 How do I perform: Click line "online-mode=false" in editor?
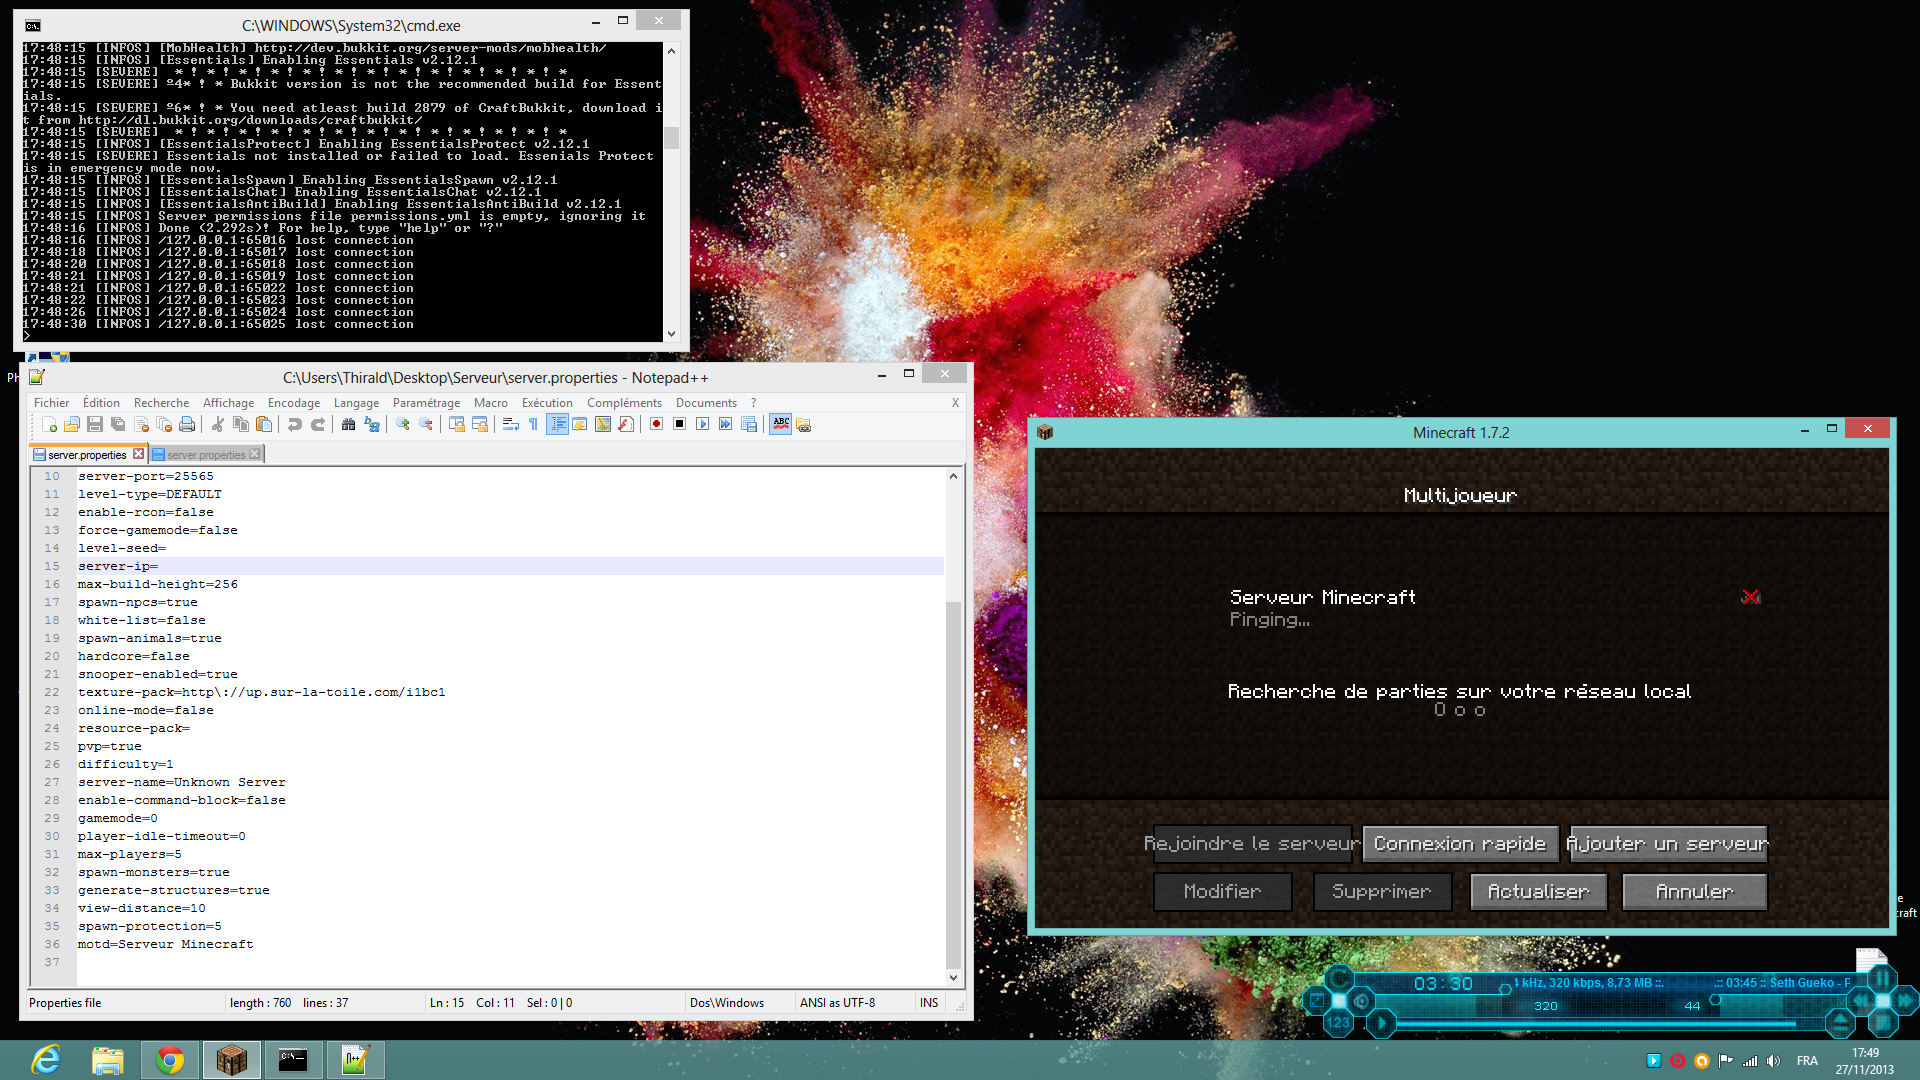tap(146, 710)
